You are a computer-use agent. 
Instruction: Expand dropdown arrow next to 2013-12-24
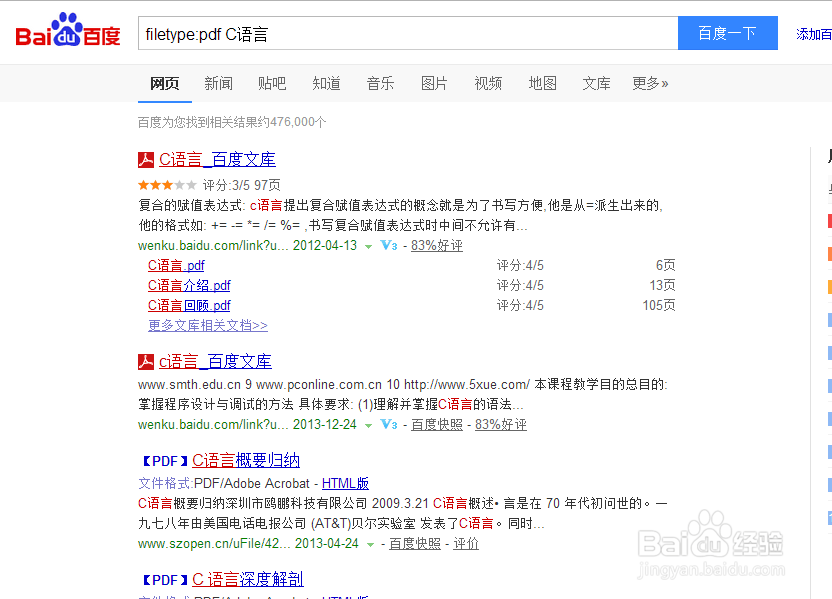(x=368, y=426)
